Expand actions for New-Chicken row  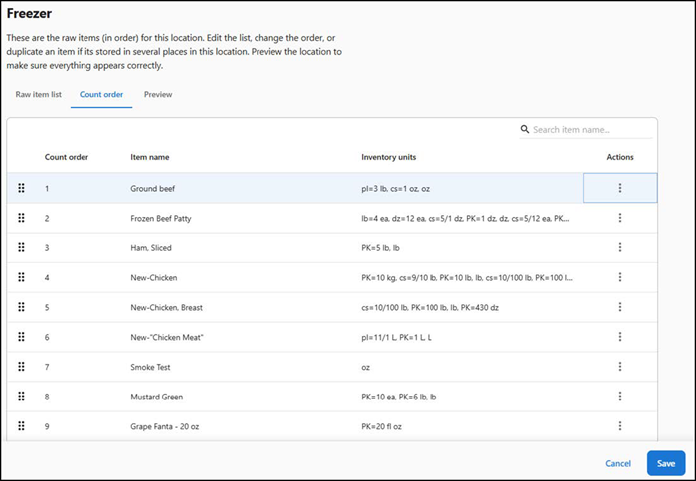tap(620, 277)
